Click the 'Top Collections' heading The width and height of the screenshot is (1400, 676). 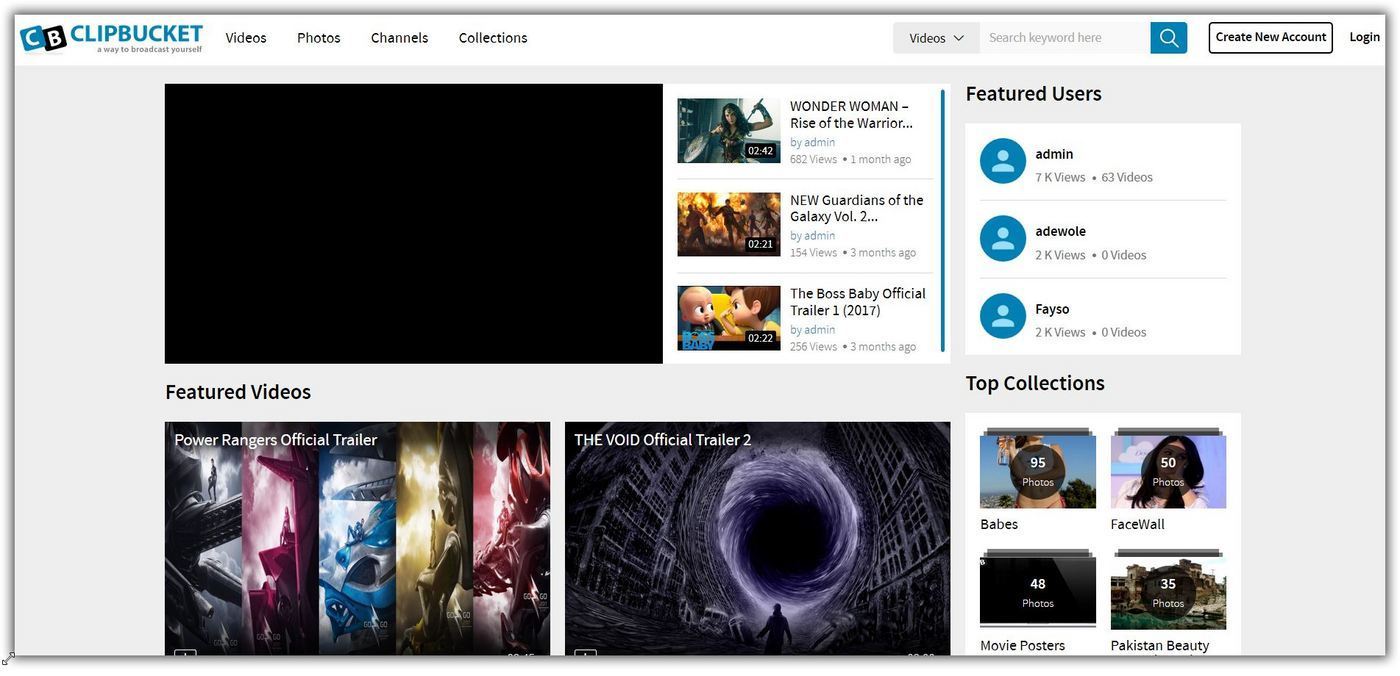point(1035,383)
